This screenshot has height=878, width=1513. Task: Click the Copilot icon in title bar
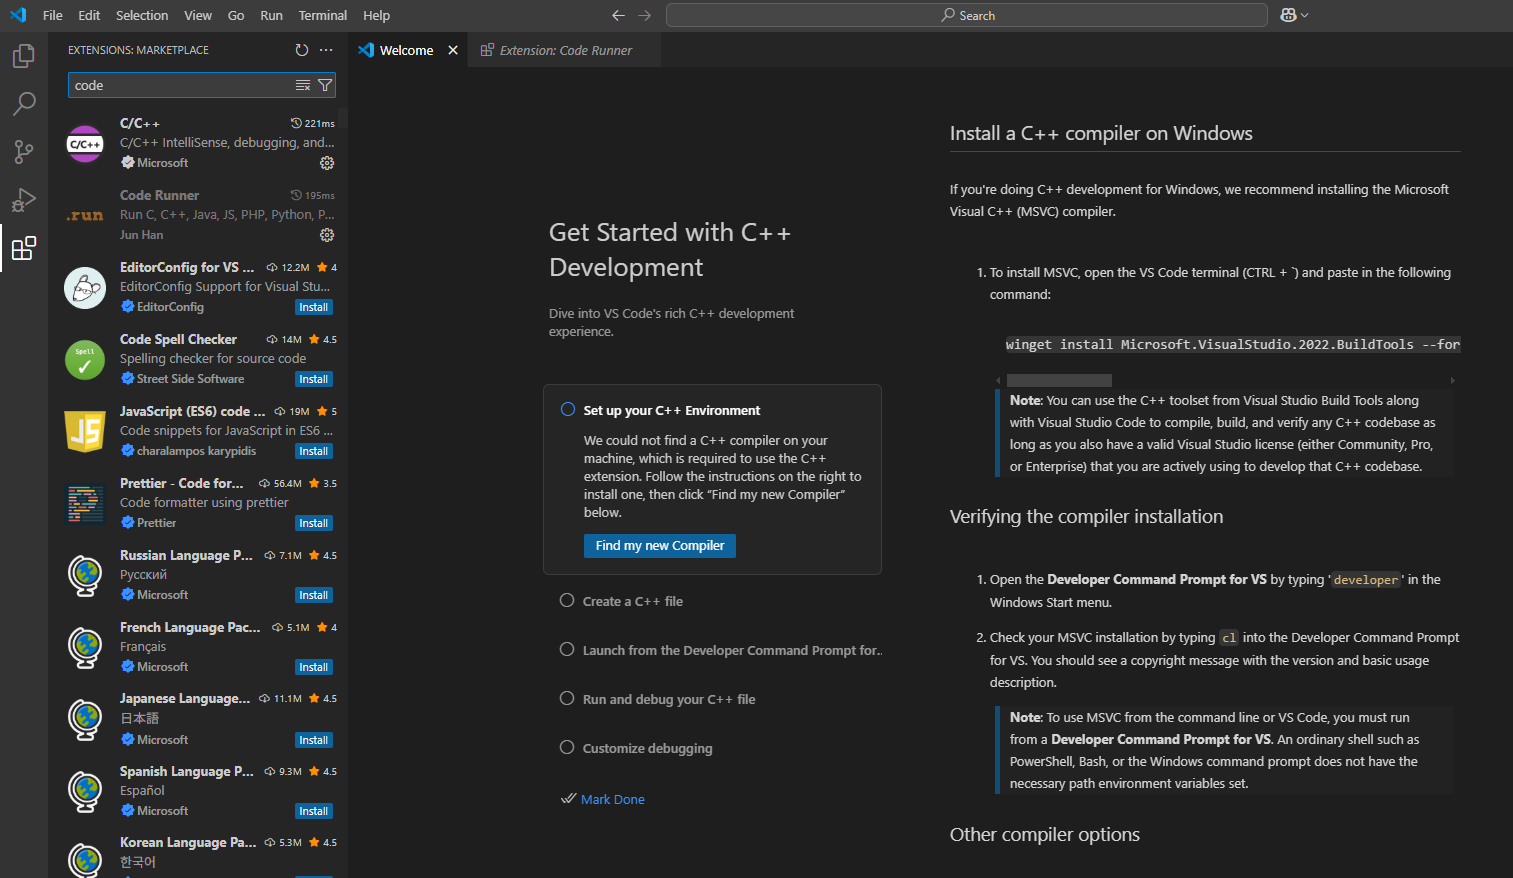[x=1288, y=15]
